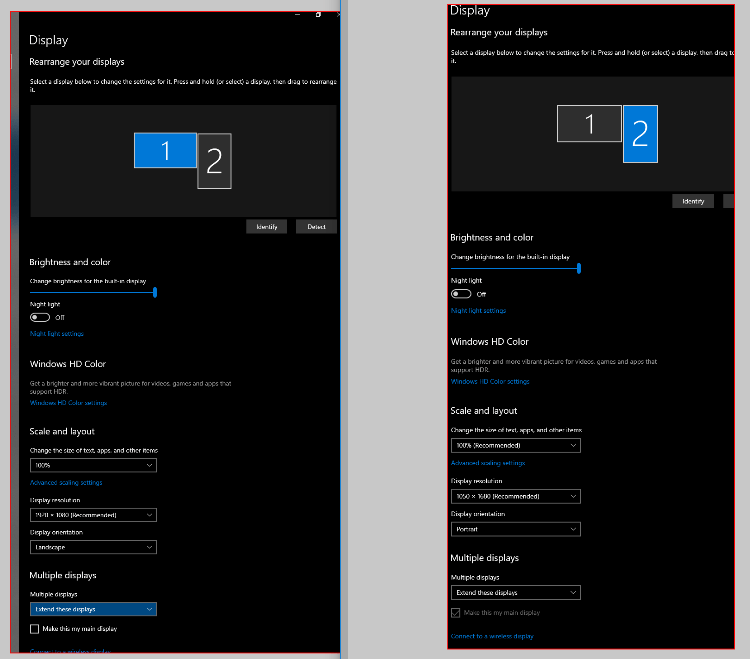Minimize the left Settings window
The height and width of the screenshot is (659, 750).
[x=298, y=14]
